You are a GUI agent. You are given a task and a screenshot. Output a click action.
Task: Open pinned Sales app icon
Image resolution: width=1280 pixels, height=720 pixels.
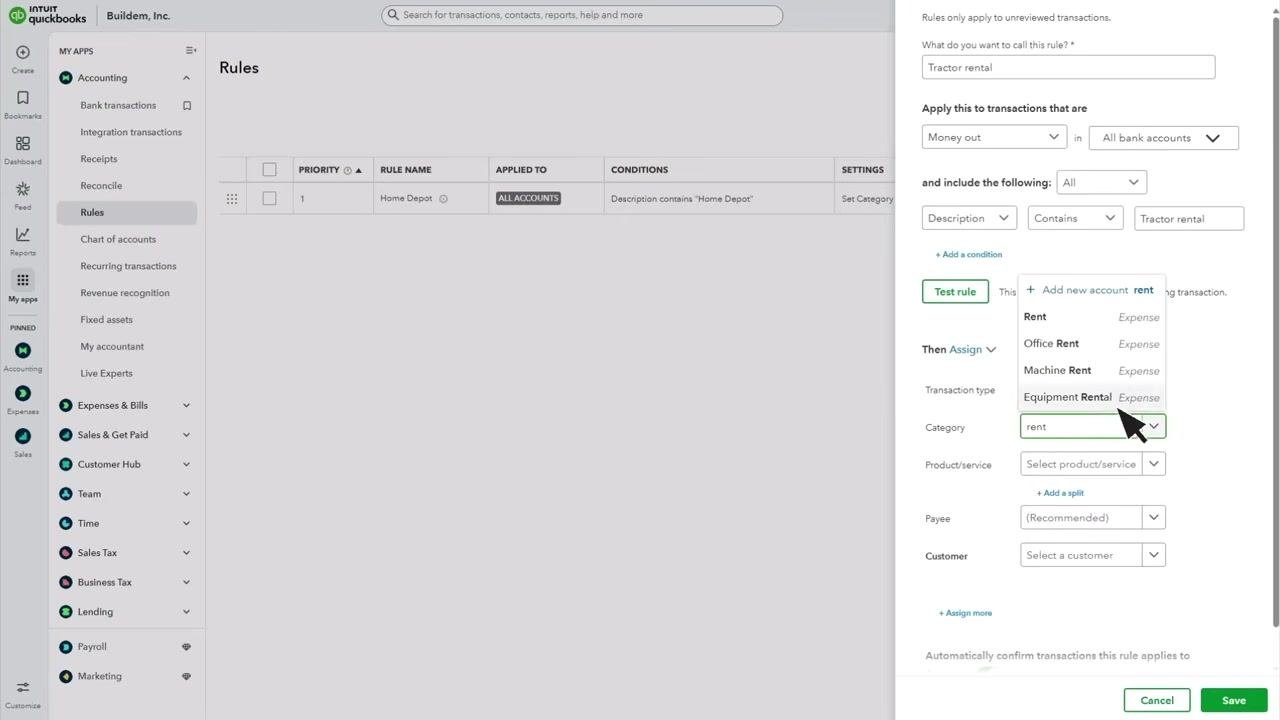click(23, 436)
